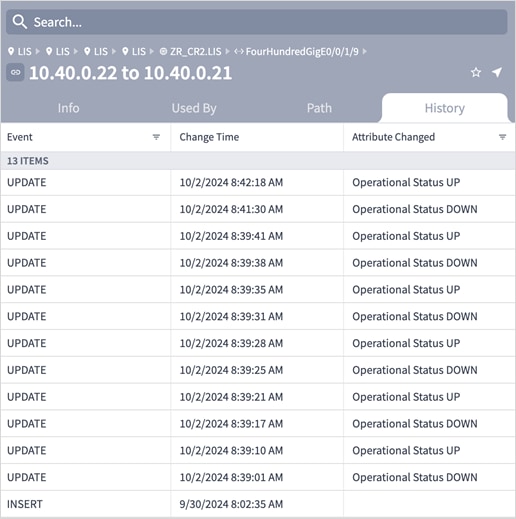Click the Change Time column header
Viewport: 516px width, 519px height.
(x=257, y=137)
